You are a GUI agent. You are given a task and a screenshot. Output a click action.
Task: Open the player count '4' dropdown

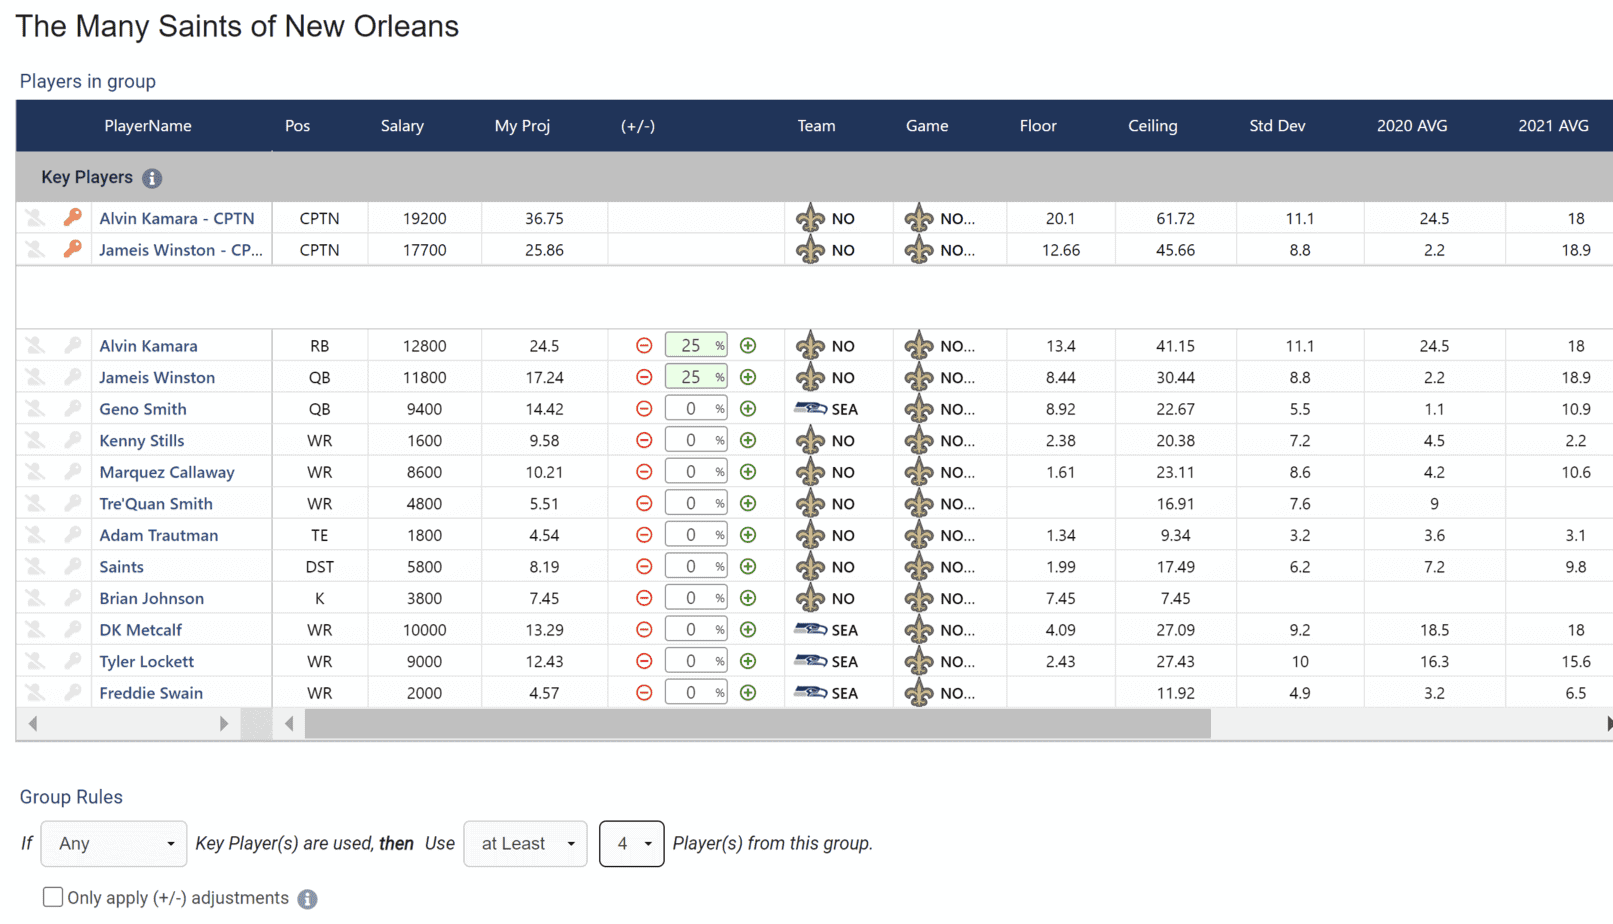pos(631,843)
